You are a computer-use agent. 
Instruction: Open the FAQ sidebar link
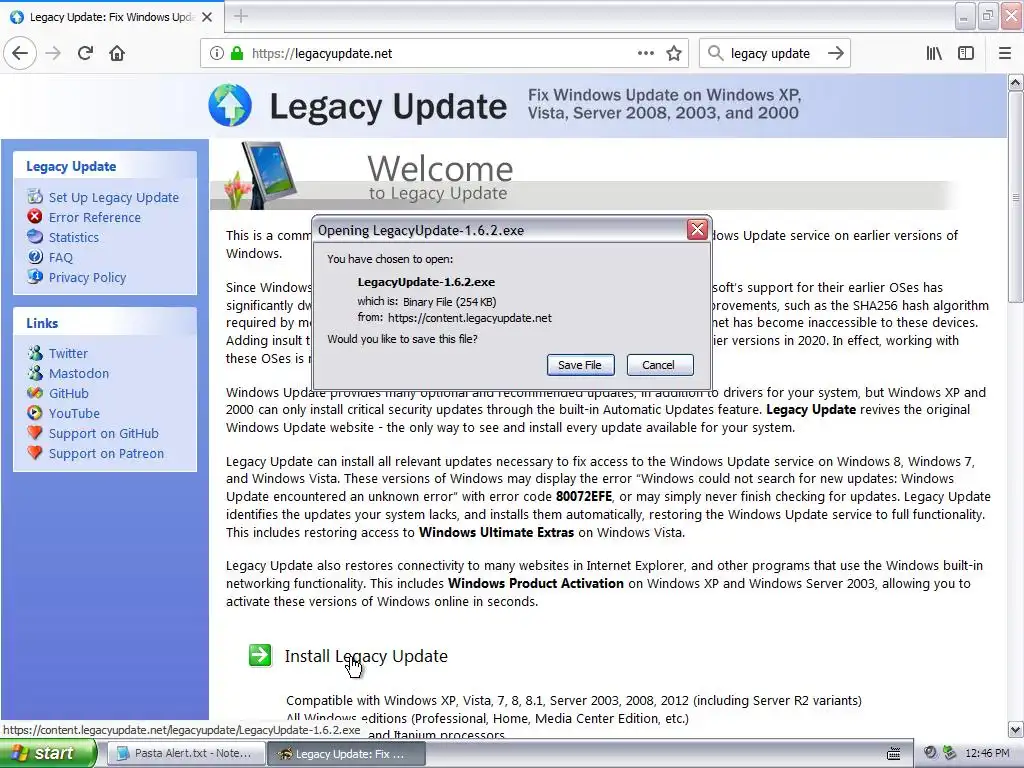point(61,258)
